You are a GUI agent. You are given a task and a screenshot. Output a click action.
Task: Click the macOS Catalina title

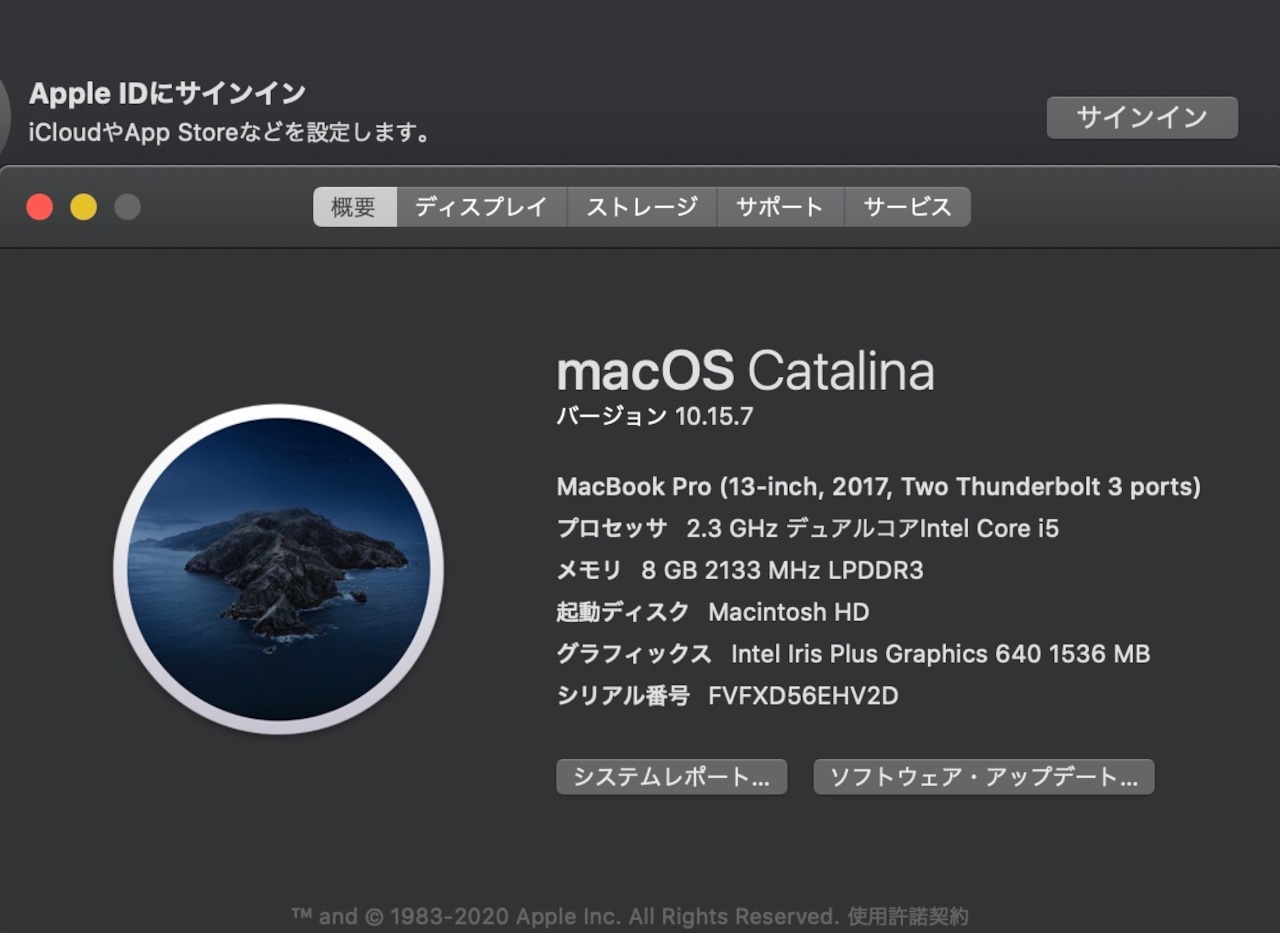[x=745, y=371]
